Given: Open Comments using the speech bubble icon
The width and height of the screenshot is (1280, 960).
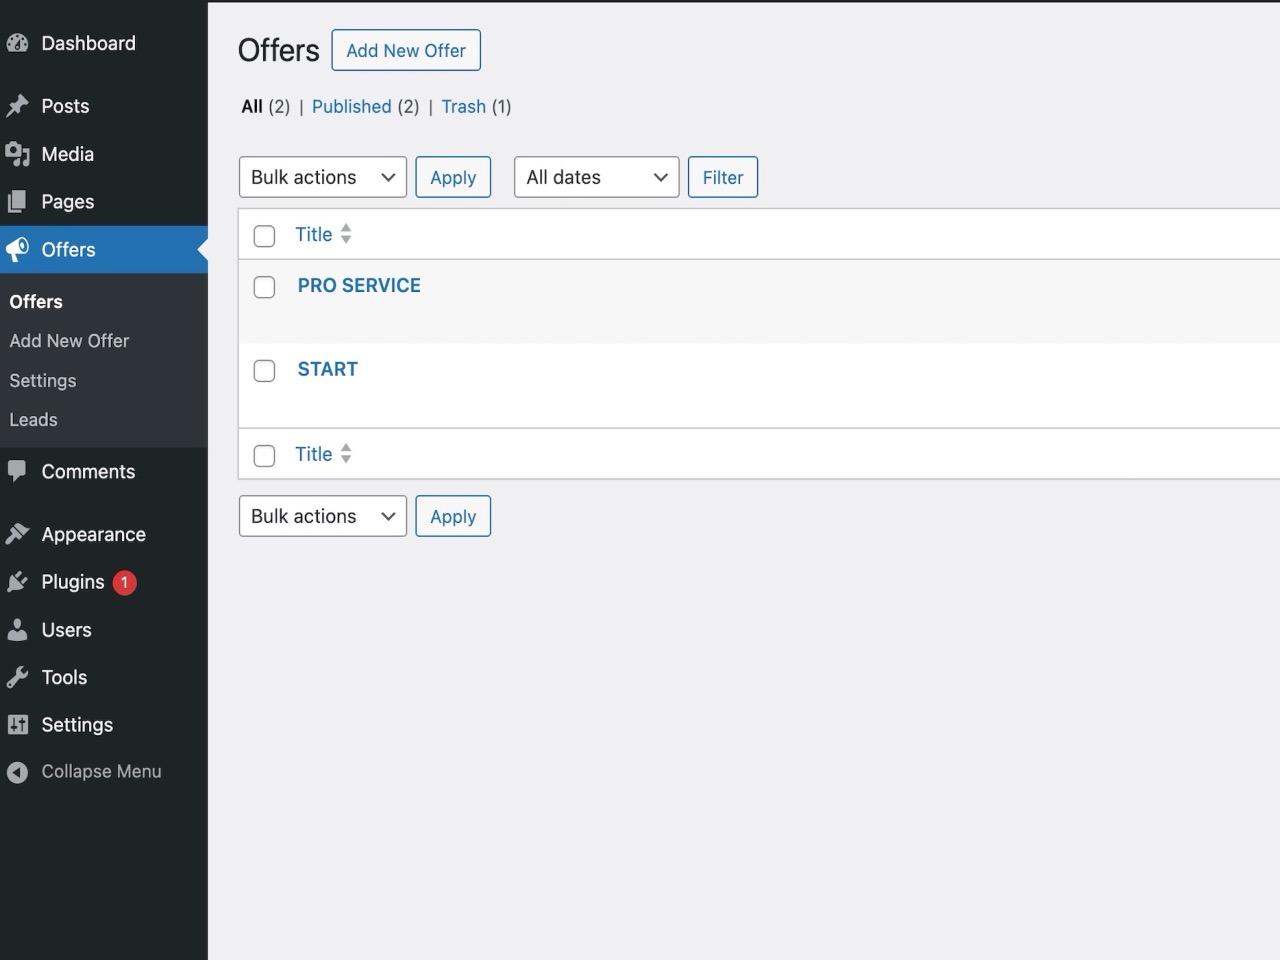Looking at the screenshot, I should pyautogui.click(x=18, y=471).
